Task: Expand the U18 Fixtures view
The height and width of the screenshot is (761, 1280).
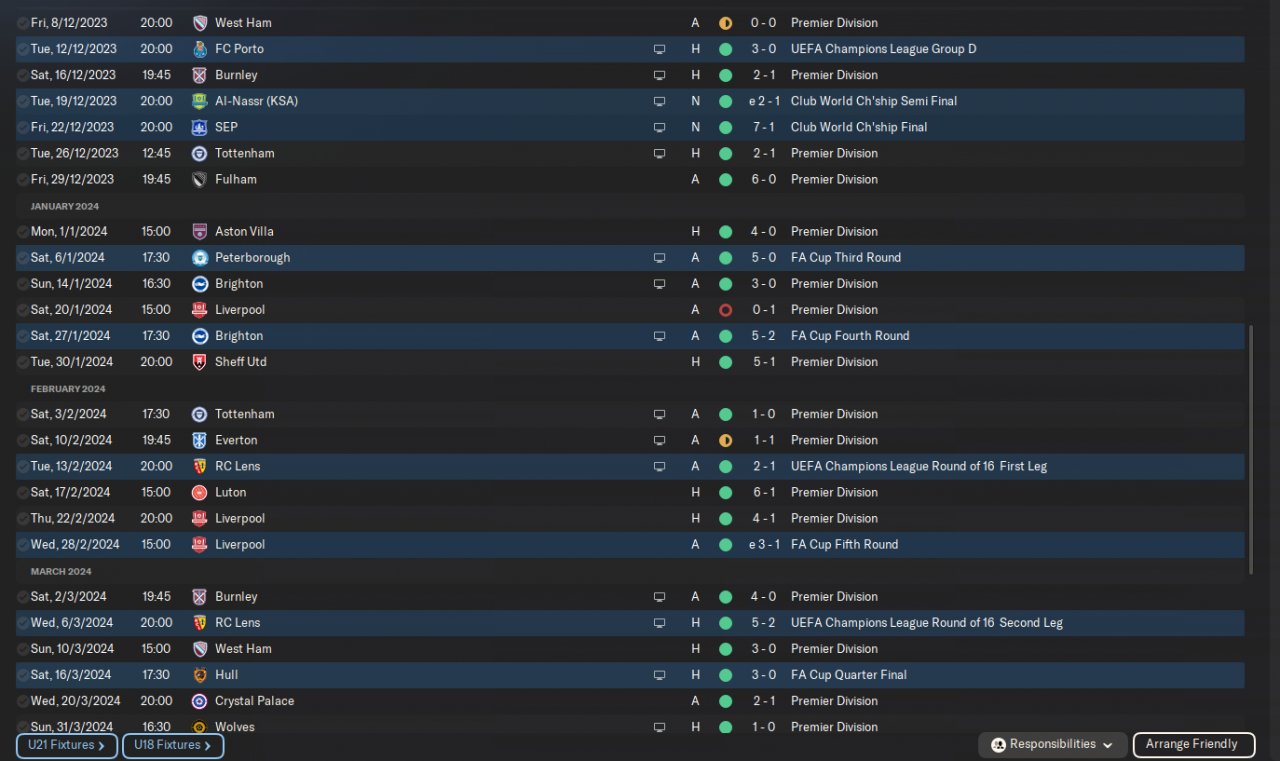Action: coord(172,745)
